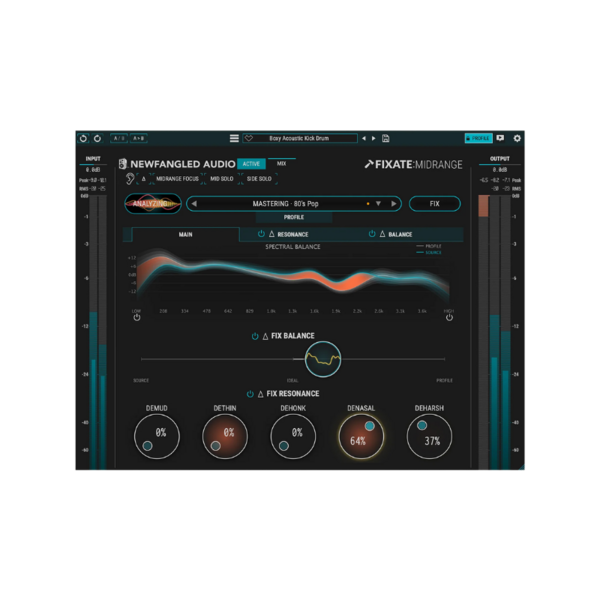
Task: Toggle the HIGH band power icon
Action: [449, 317]
